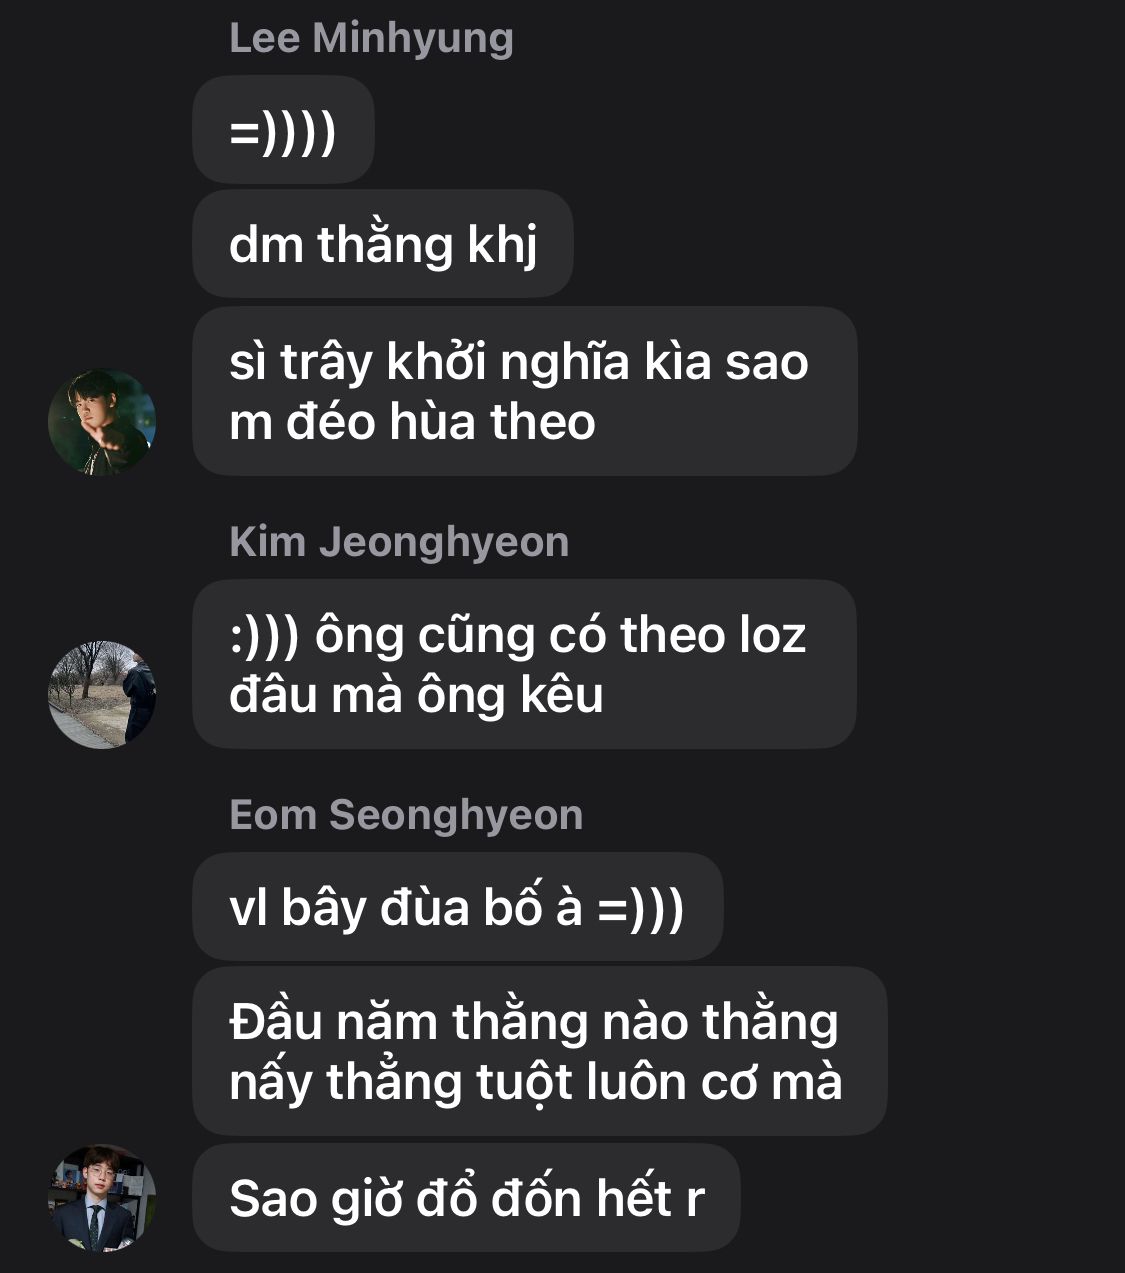
Task: Tap the sender name Eom Seonghyeon
Action: (x=406, y=815)
